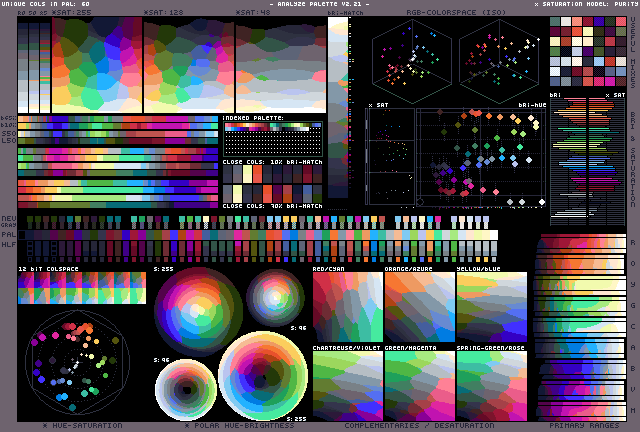Click the large S:255 dark-rim polar circle
Image resolution: width=640 pixels, height=432 pixels.
(198, 312)
